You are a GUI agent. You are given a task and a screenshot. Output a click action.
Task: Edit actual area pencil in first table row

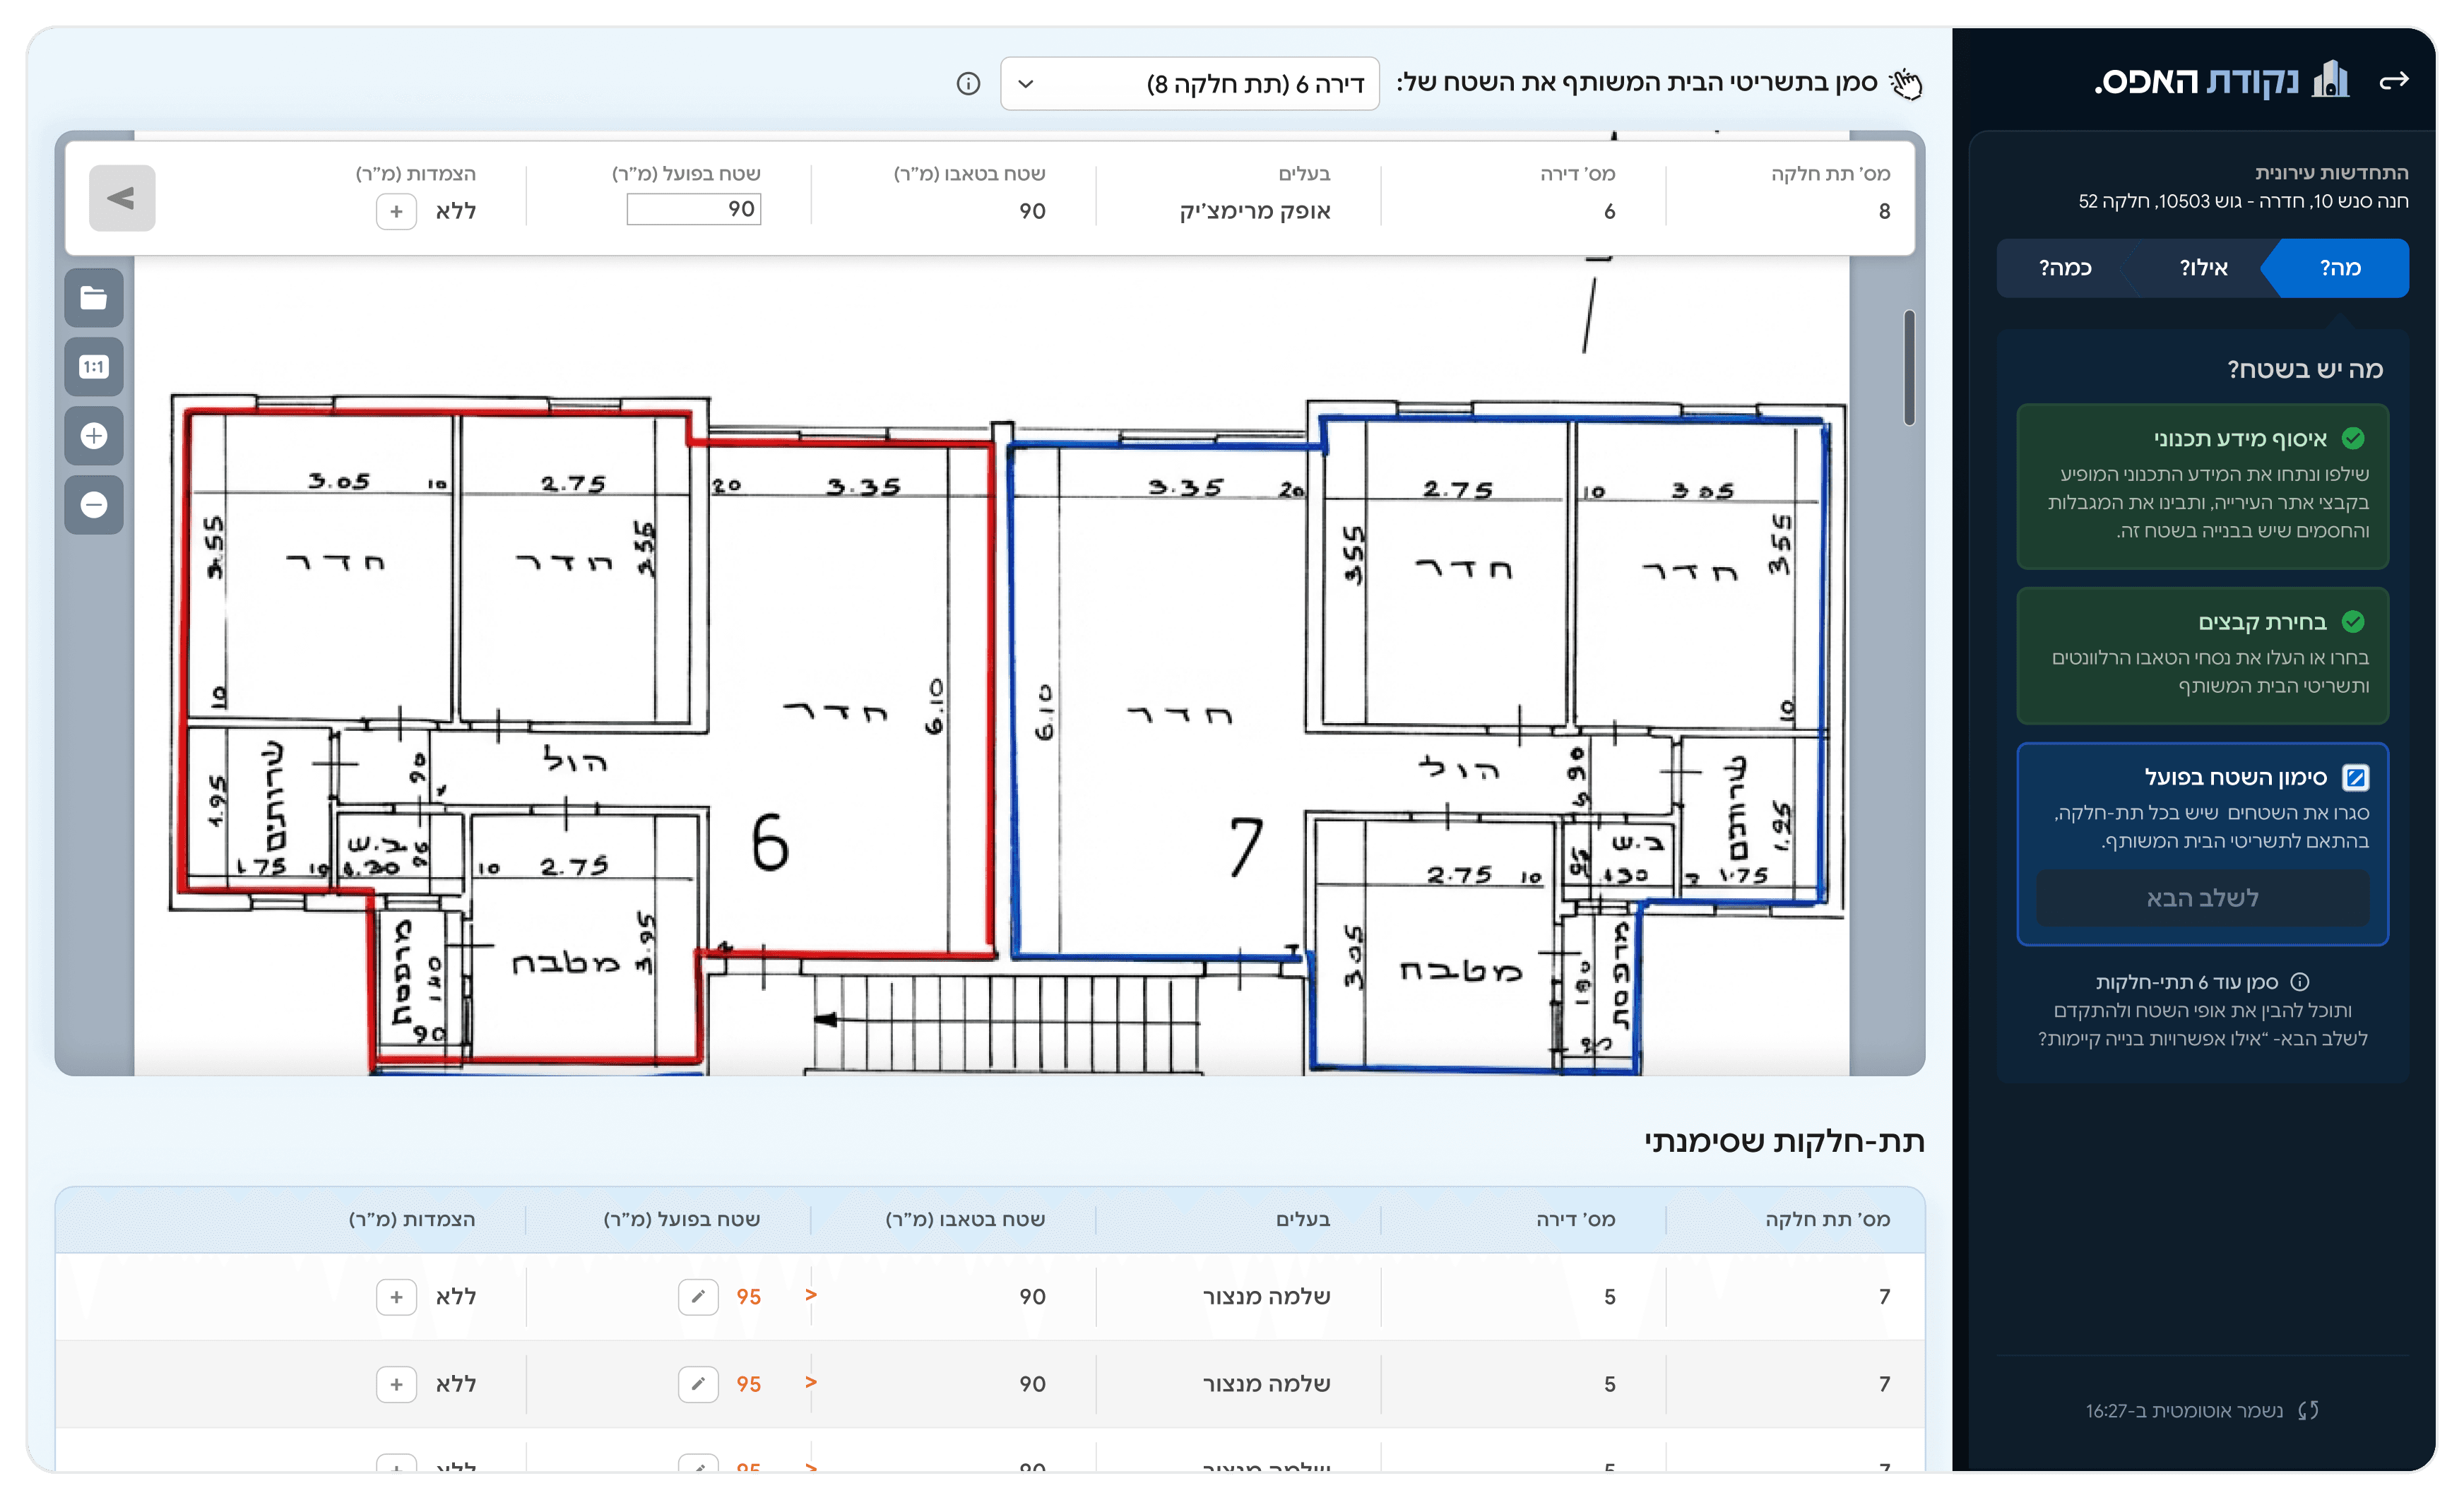coord(698,1297)
